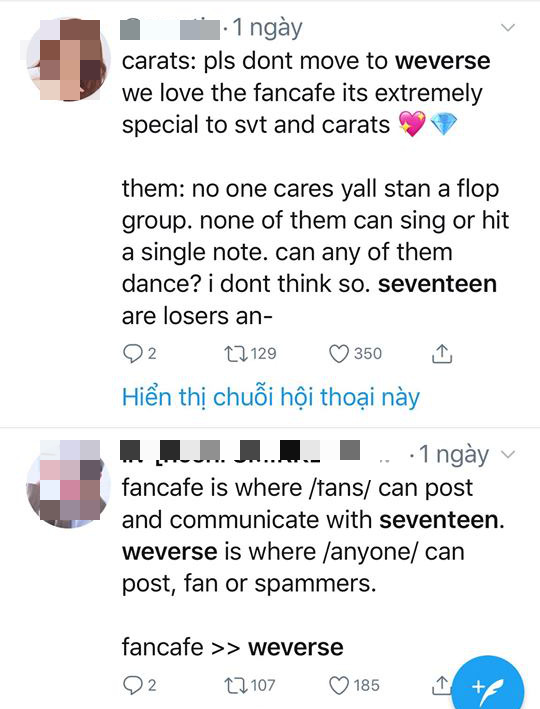Reply to the carats weverse tweet
This screenshot has height=709, width=540.
pyautogui.click(x=133, y=354)
